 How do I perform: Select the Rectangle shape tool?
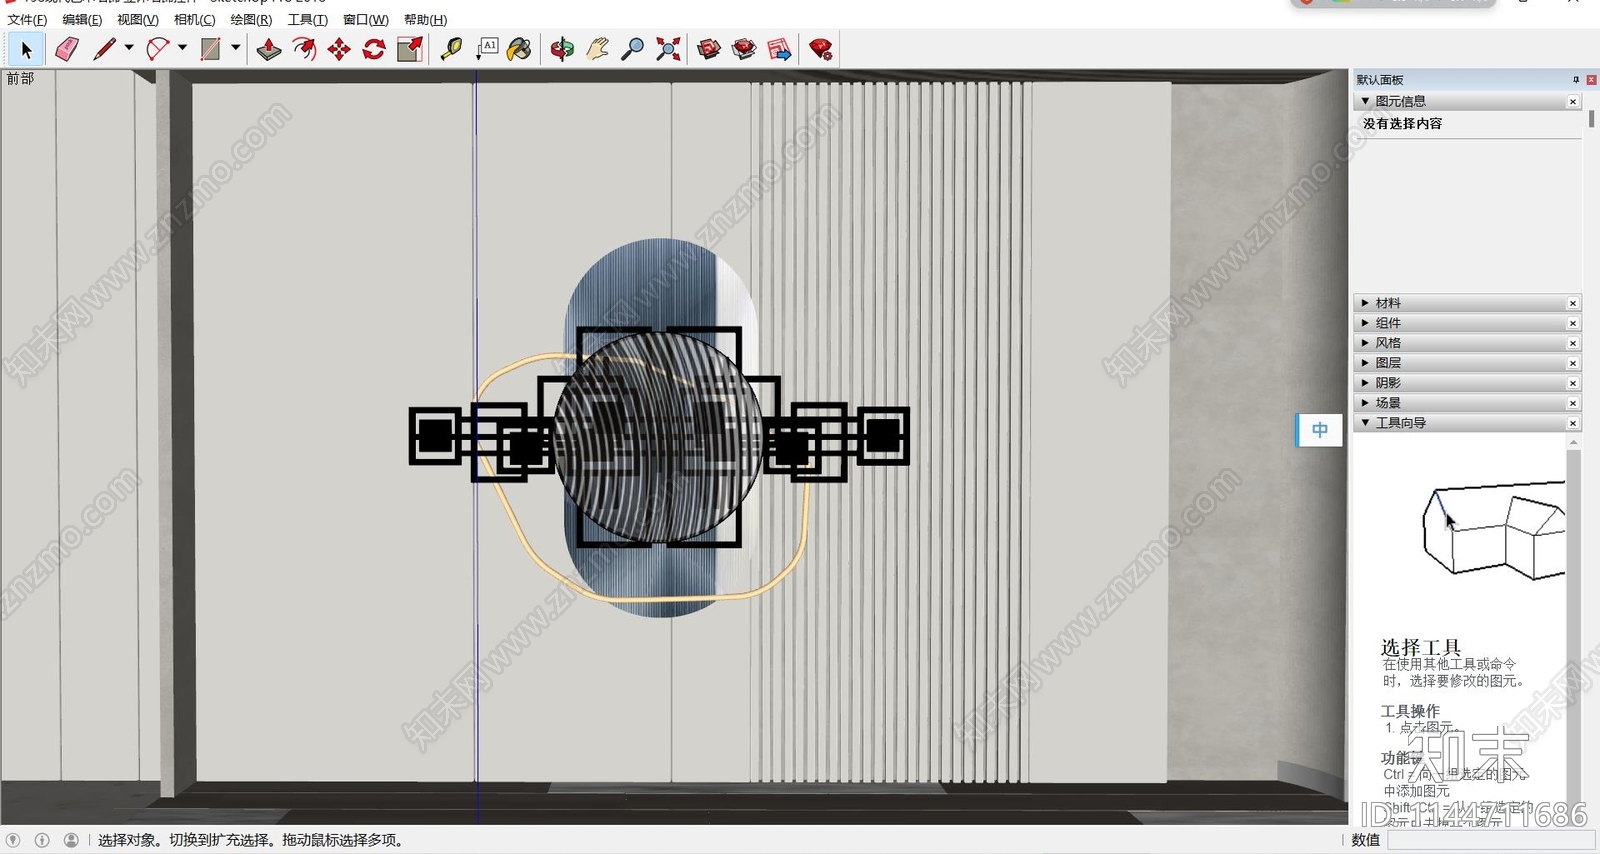coord(210,49)
